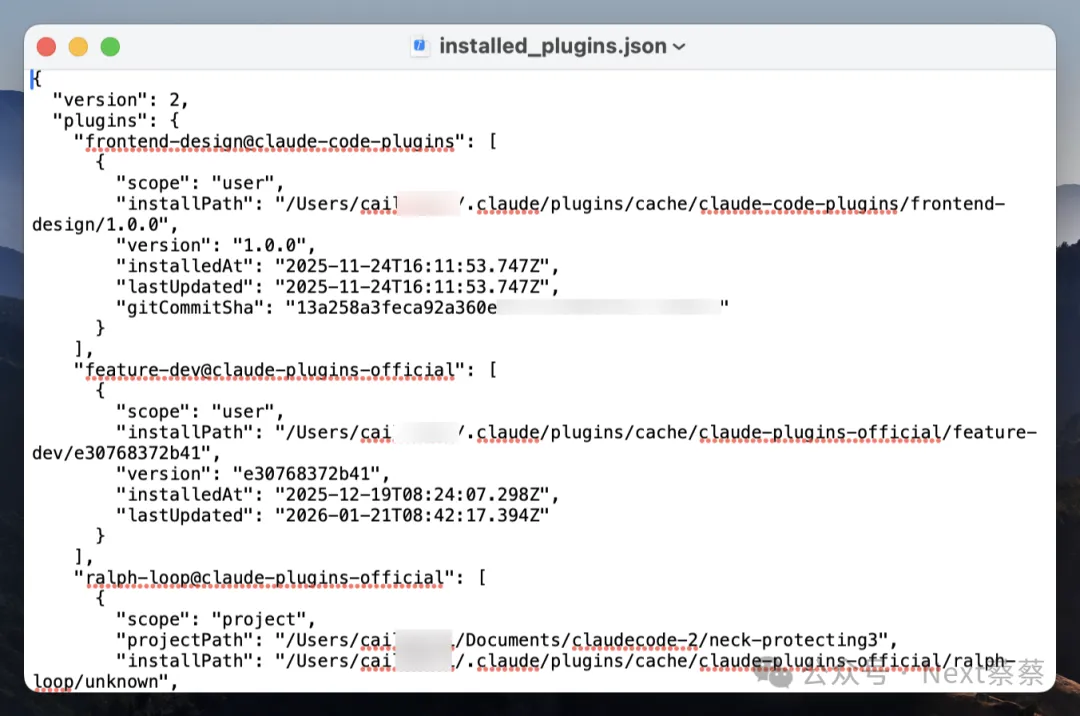The width and height of the screenshot is (1080, 716).
Task: Click the gitCommitSha value starting 13a258a3
Action: pos(391,307)
